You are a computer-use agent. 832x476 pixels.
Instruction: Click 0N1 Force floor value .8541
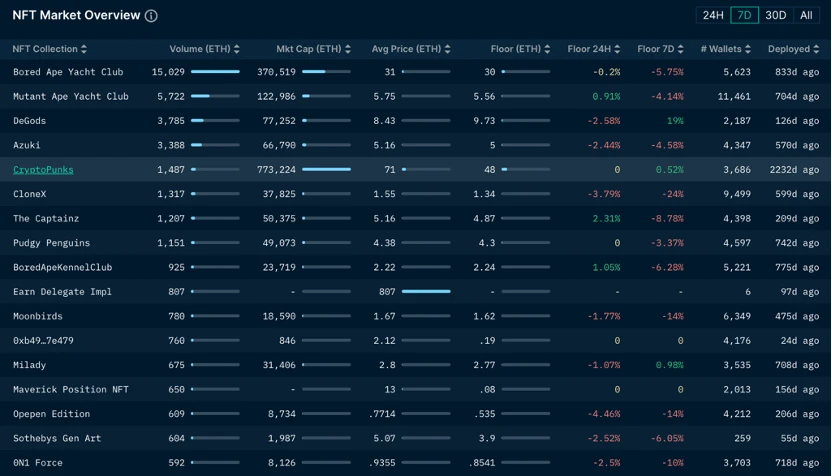[x=482, y=463]
